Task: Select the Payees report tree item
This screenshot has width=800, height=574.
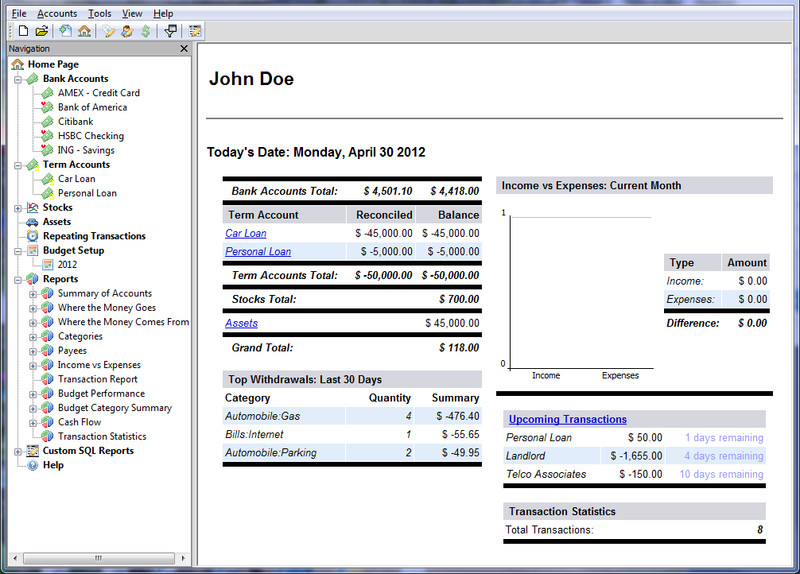Action: pos(72,351)
